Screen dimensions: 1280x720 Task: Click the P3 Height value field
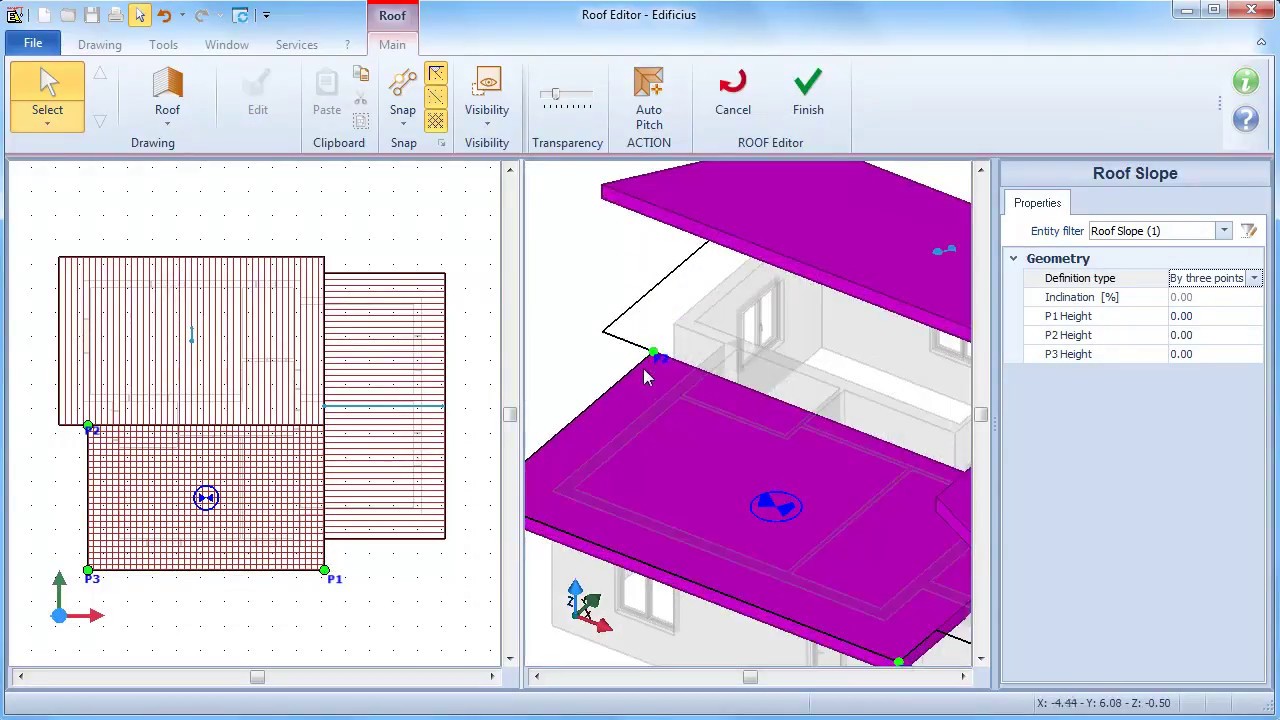click(x=1215, y=354)
